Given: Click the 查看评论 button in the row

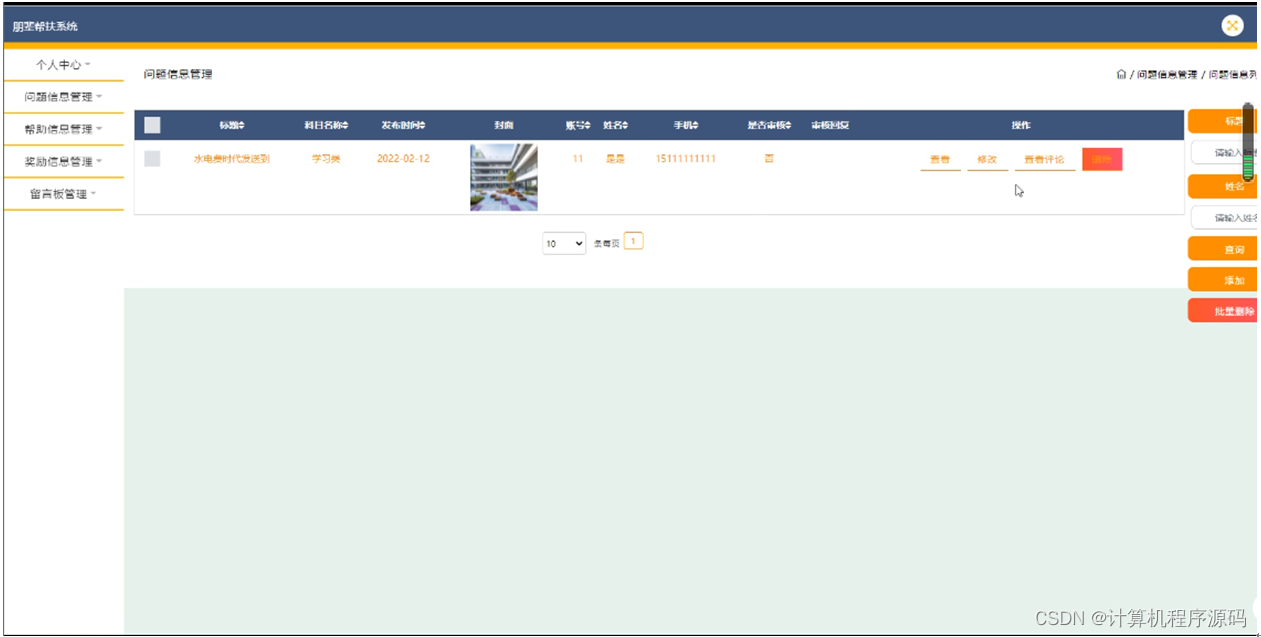Looking at the screenshot, I should point(1044,160).
